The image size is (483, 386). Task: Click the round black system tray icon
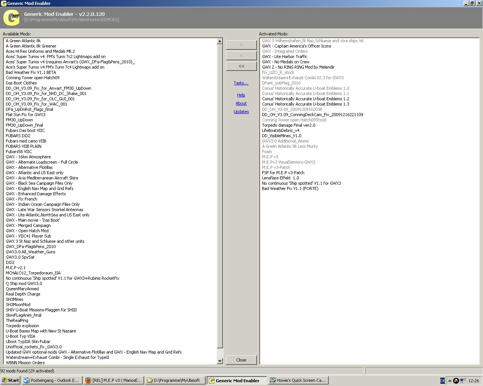click(456, 380)
